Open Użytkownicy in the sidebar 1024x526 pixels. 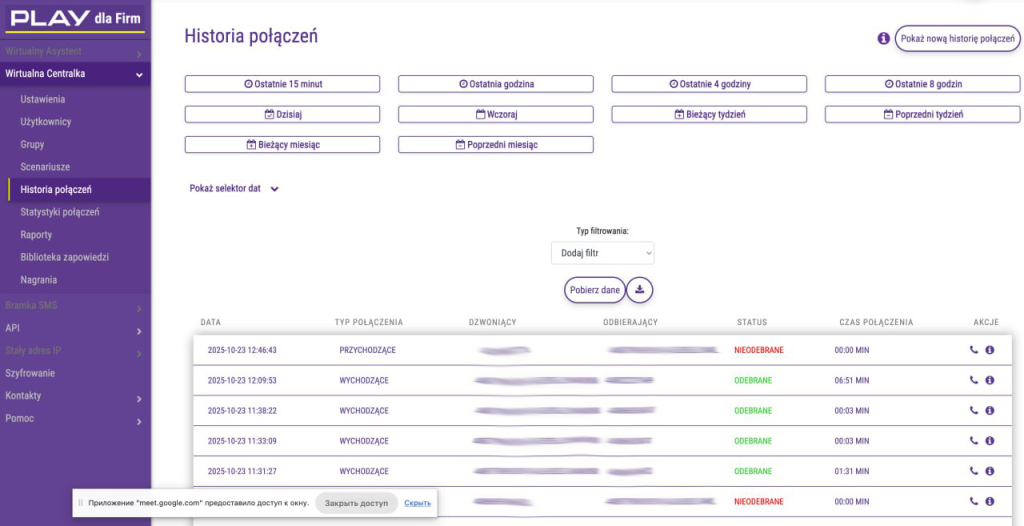click(46, 122)
